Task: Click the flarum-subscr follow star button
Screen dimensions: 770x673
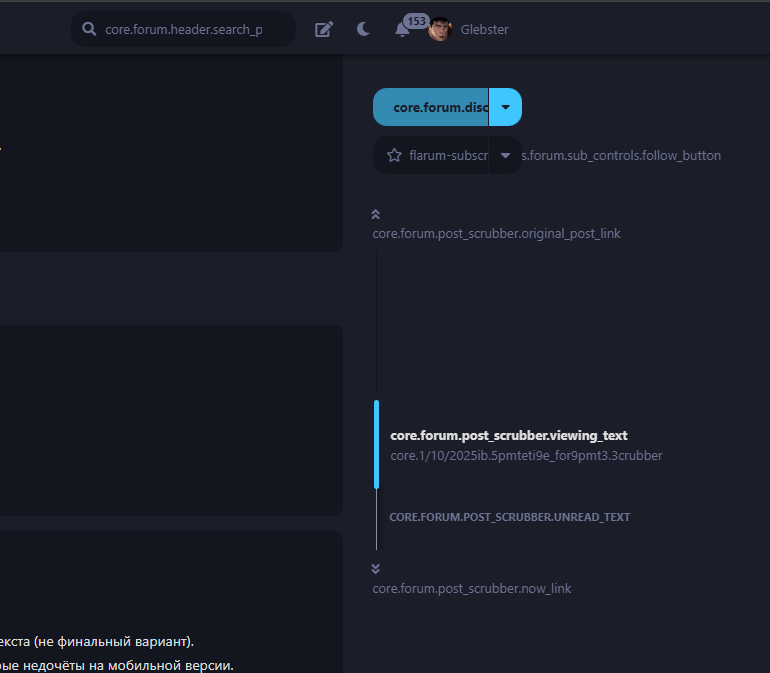Action: (x=431, y=155)
